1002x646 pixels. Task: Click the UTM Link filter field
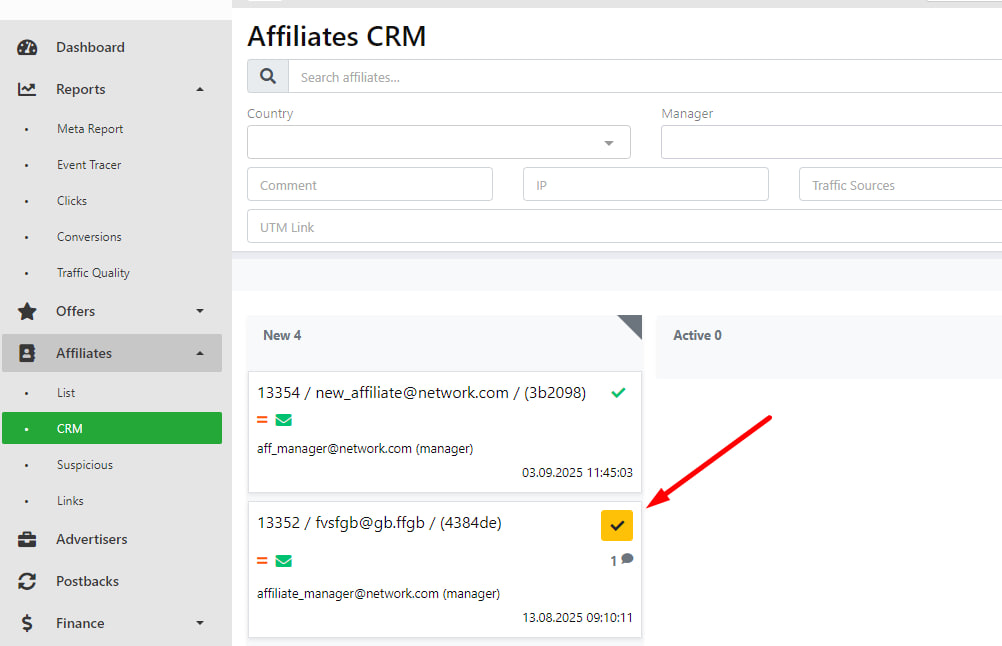[620, 227]
